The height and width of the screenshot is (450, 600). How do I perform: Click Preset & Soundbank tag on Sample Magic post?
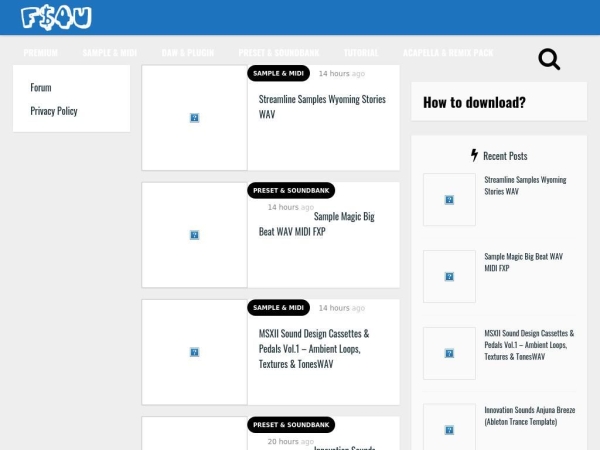click(291, 190)
